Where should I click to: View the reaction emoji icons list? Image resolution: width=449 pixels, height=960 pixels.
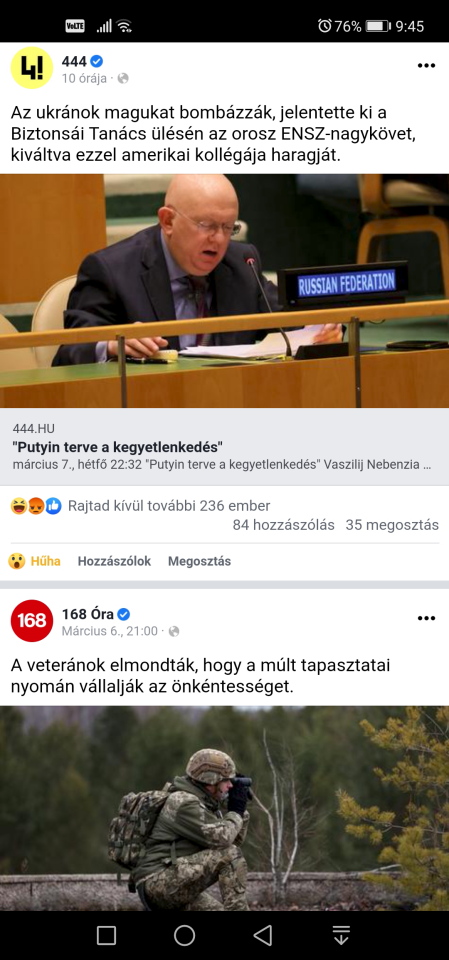[36, 506]
